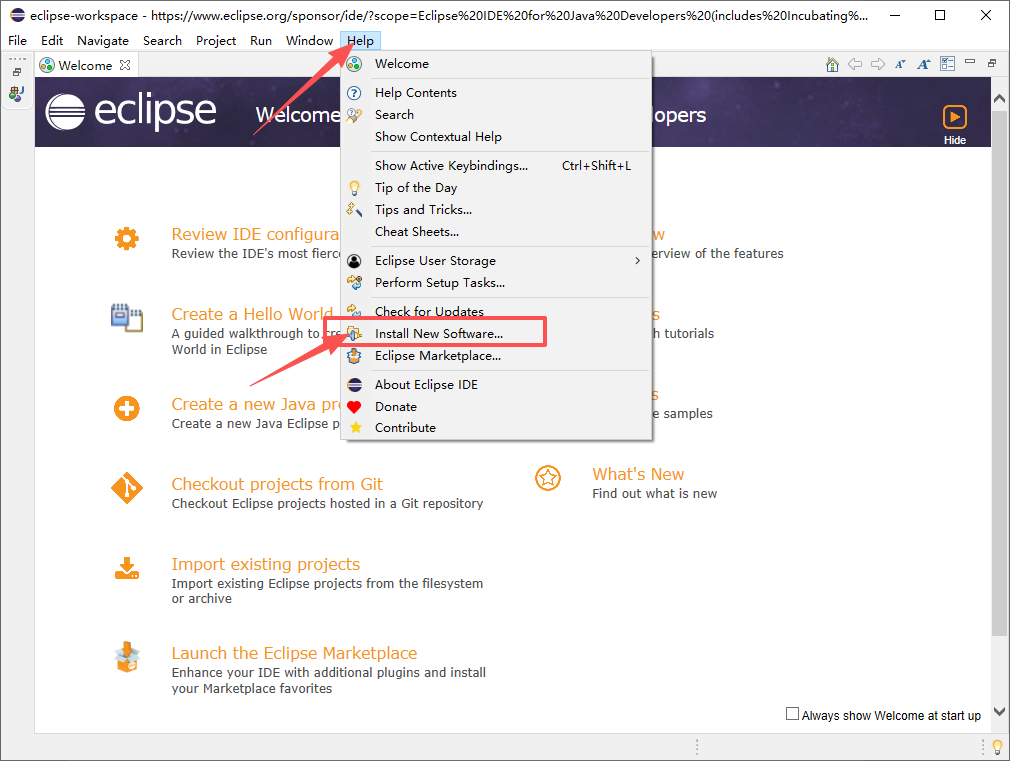Click the Hide workbench play icon

(x=955, y=118)
